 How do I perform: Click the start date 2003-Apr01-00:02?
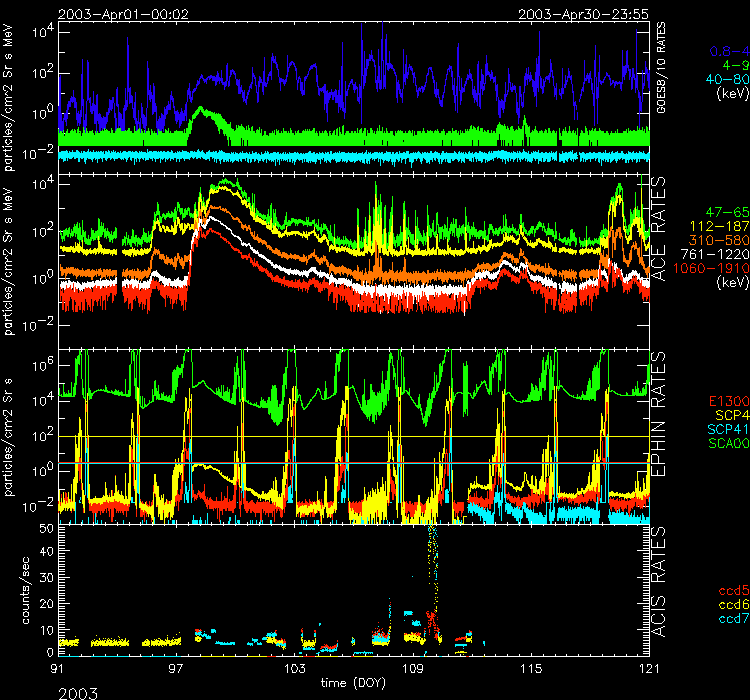[108, 14]
